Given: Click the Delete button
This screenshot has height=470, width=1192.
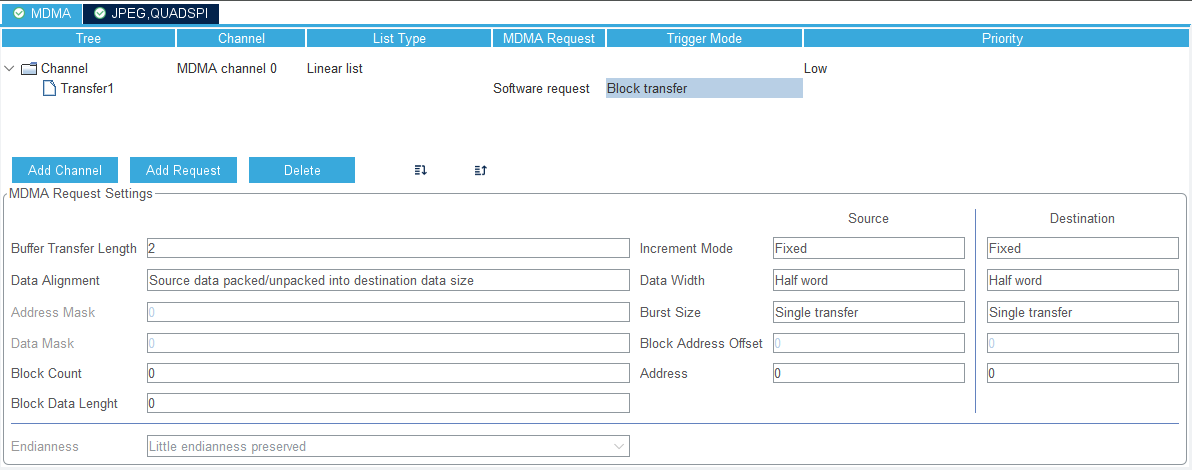Looking at the screenshot, I should (302, 170).
